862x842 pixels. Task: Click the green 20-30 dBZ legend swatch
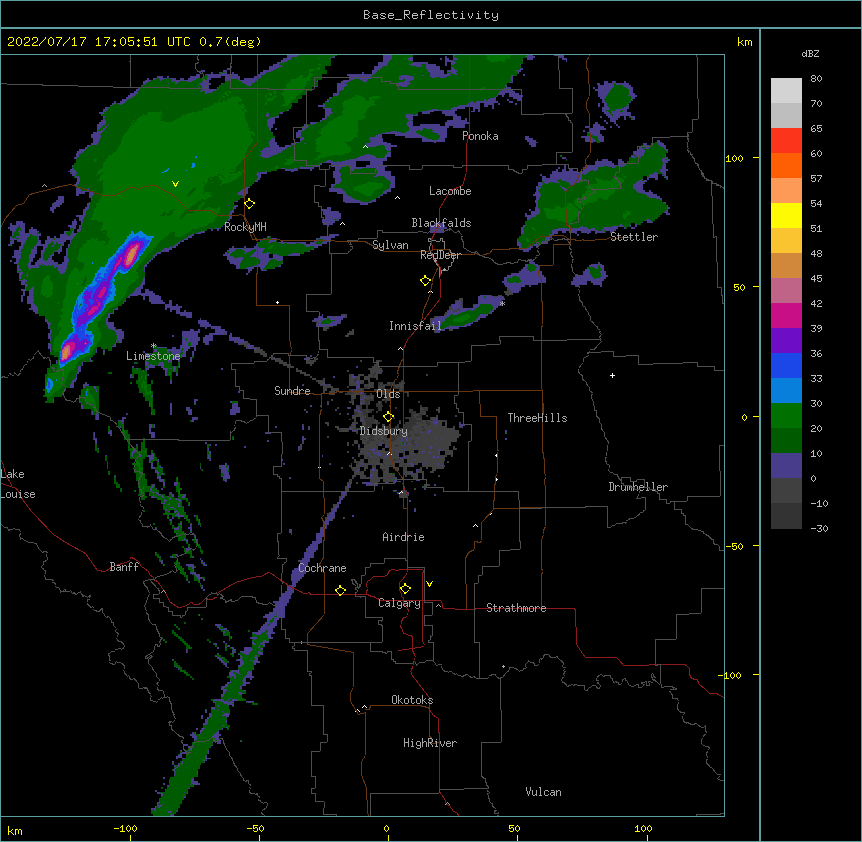(786, 416)
